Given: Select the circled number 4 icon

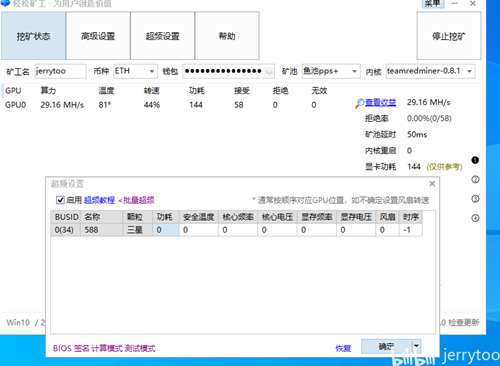Looking at the screenshot, I should point(475,218).
